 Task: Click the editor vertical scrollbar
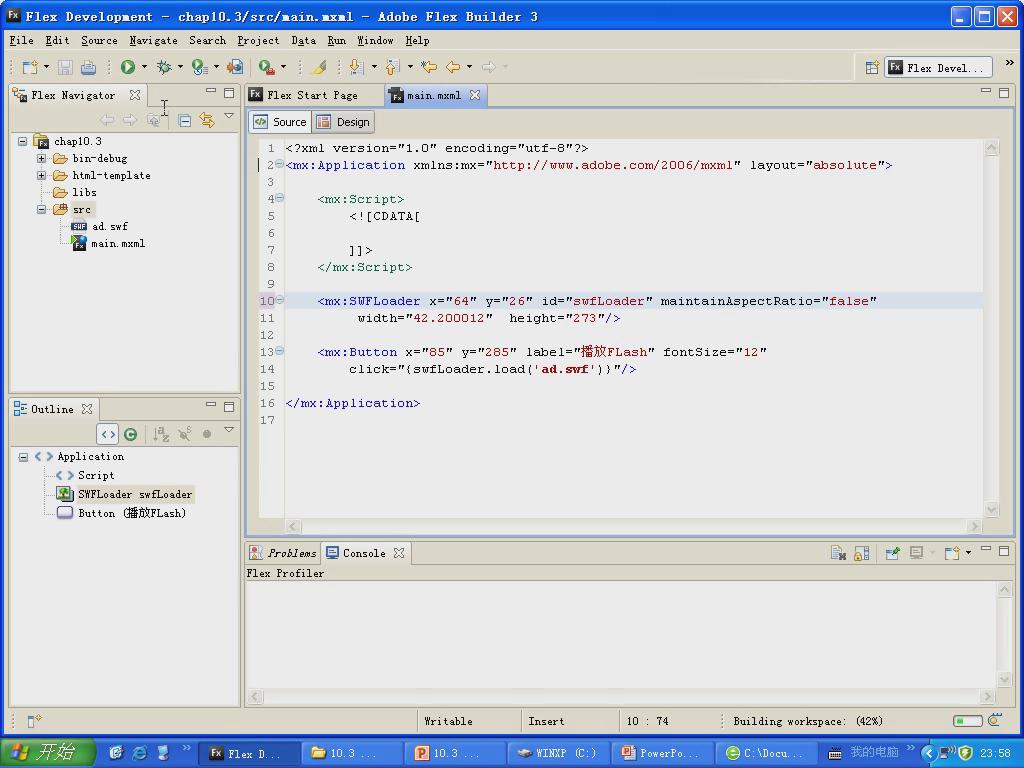coord(991,328)
